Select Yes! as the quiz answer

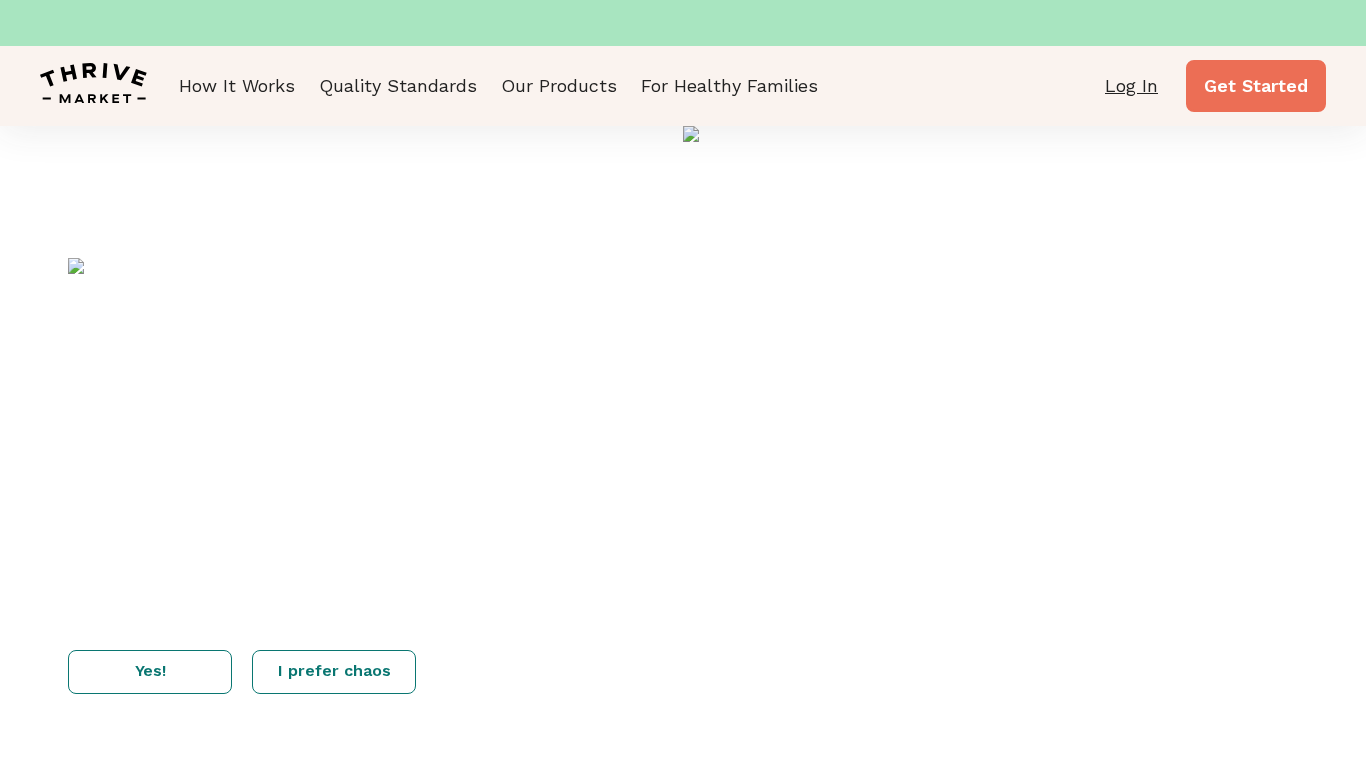pos(150,671)
